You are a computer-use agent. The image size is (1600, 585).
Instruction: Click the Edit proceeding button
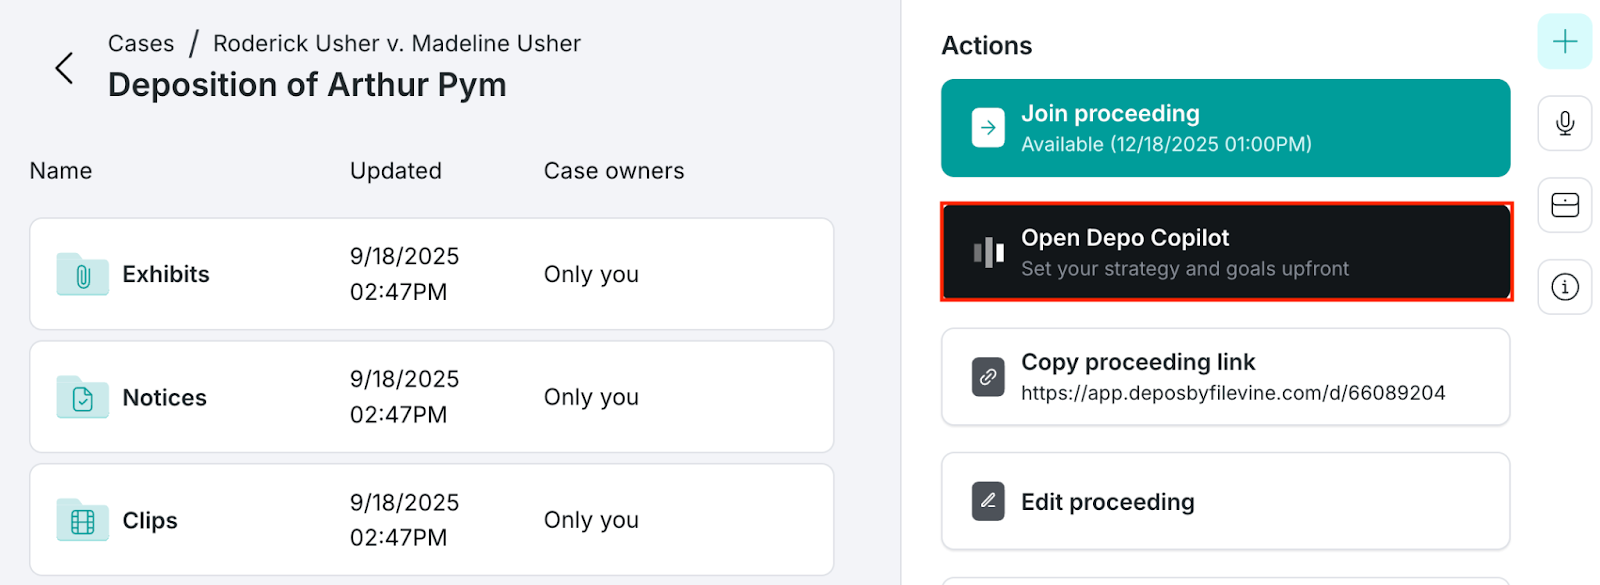1225,501
